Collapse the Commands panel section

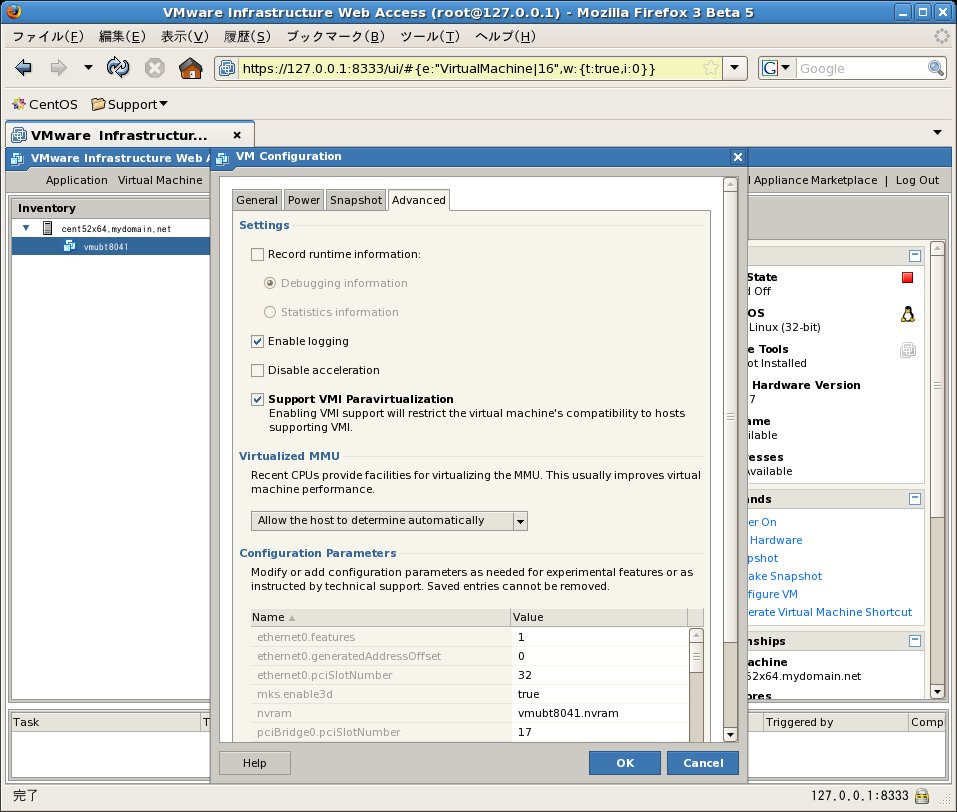914,499
